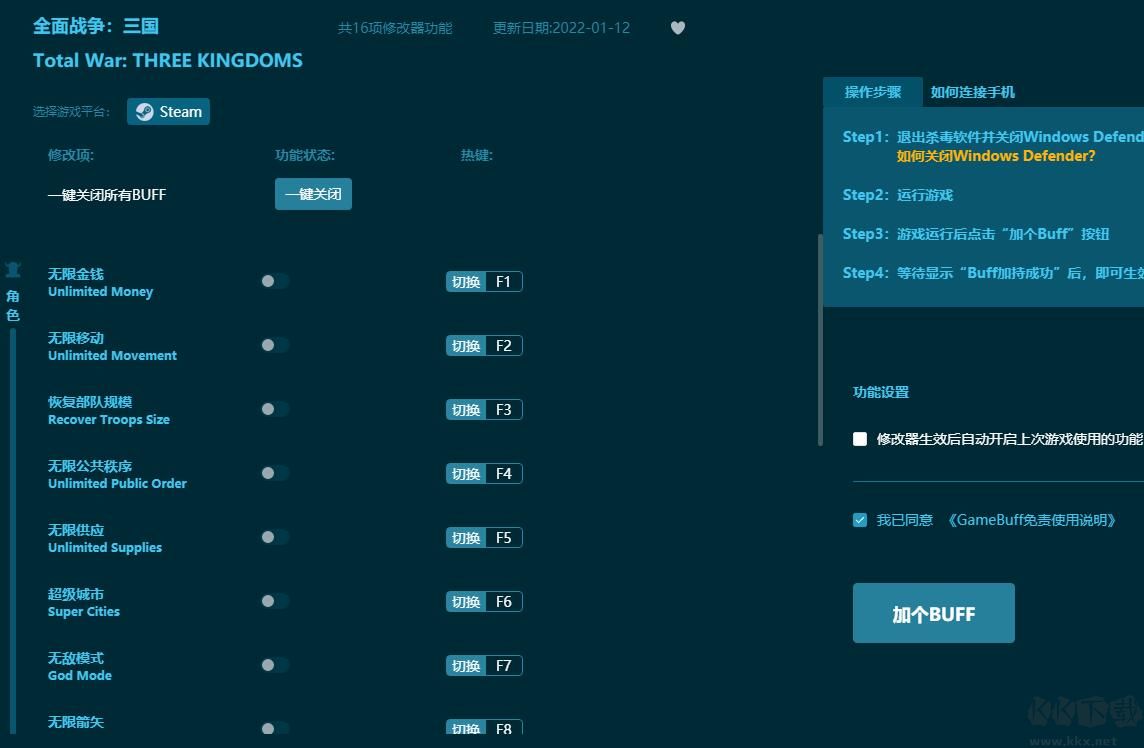Click the God Mode label
The image size is (1144, 748).
pos(80,675)
